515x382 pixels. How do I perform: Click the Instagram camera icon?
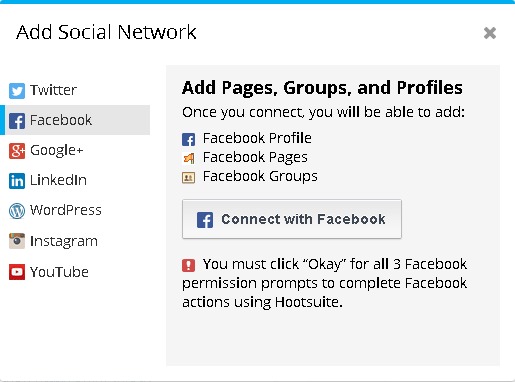(x=17, y=241)
